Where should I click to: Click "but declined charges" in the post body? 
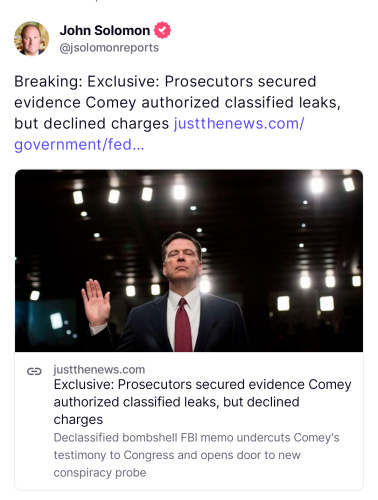tap(92, 124)
